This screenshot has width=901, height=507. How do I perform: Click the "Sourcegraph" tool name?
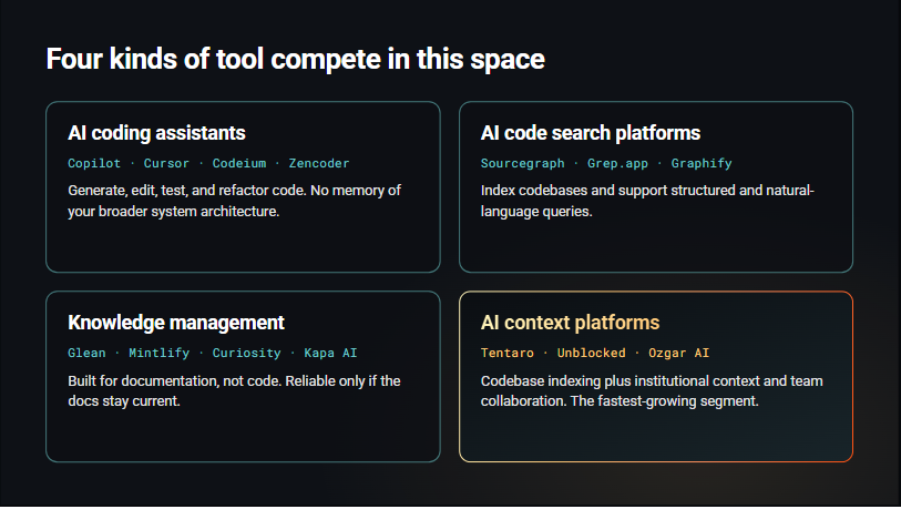click(x=523, y=163)
